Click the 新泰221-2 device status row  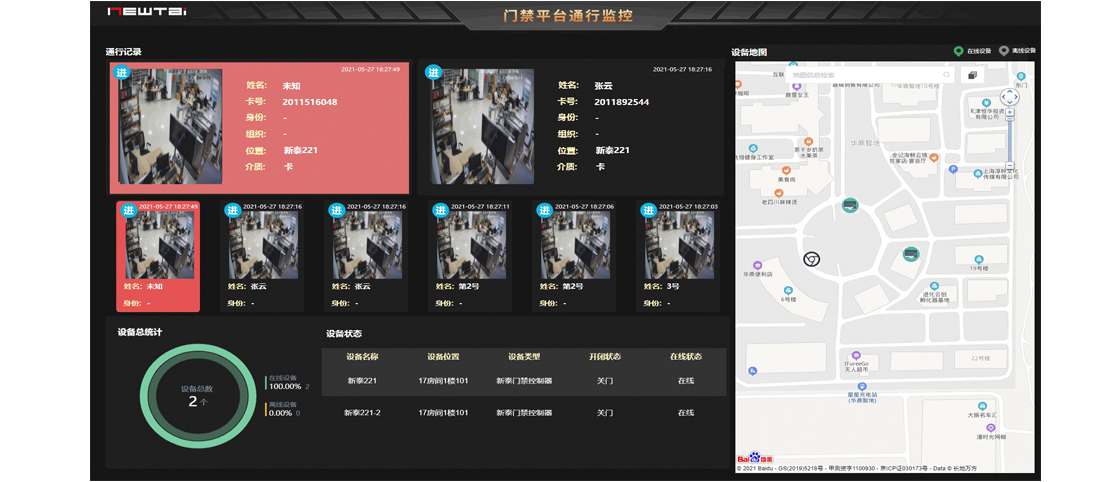click(523, 412)
